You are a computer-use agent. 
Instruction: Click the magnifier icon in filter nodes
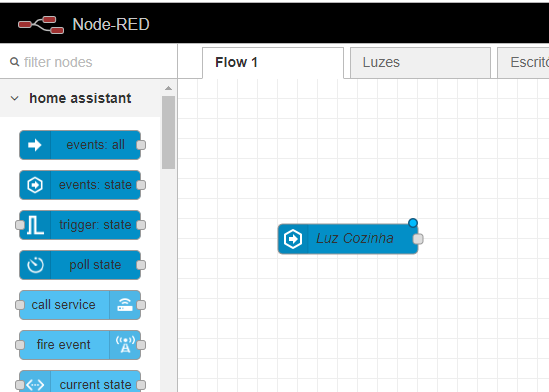coord(14,62)
